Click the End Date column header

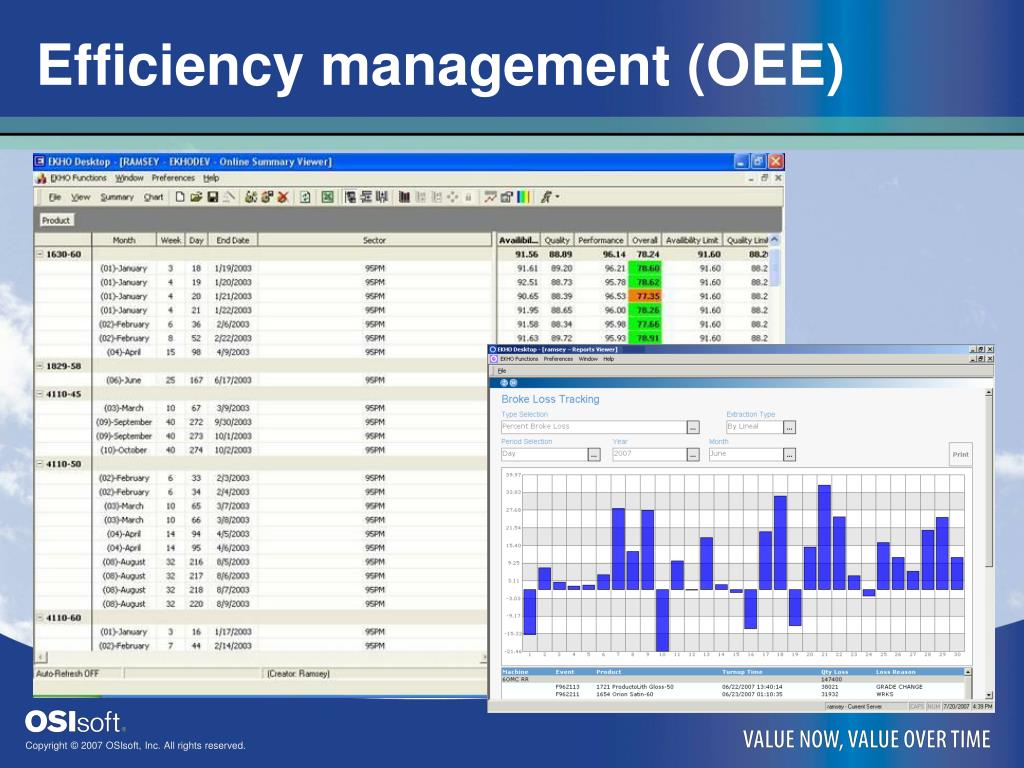click(x=232, y=240)
